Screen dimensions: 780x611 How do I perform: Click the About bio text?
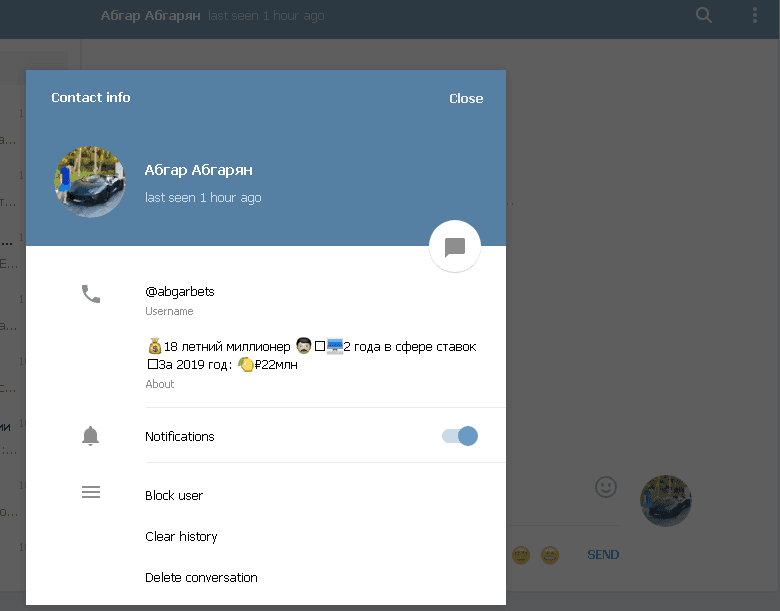pyautogui.click(x=311, y=356)
